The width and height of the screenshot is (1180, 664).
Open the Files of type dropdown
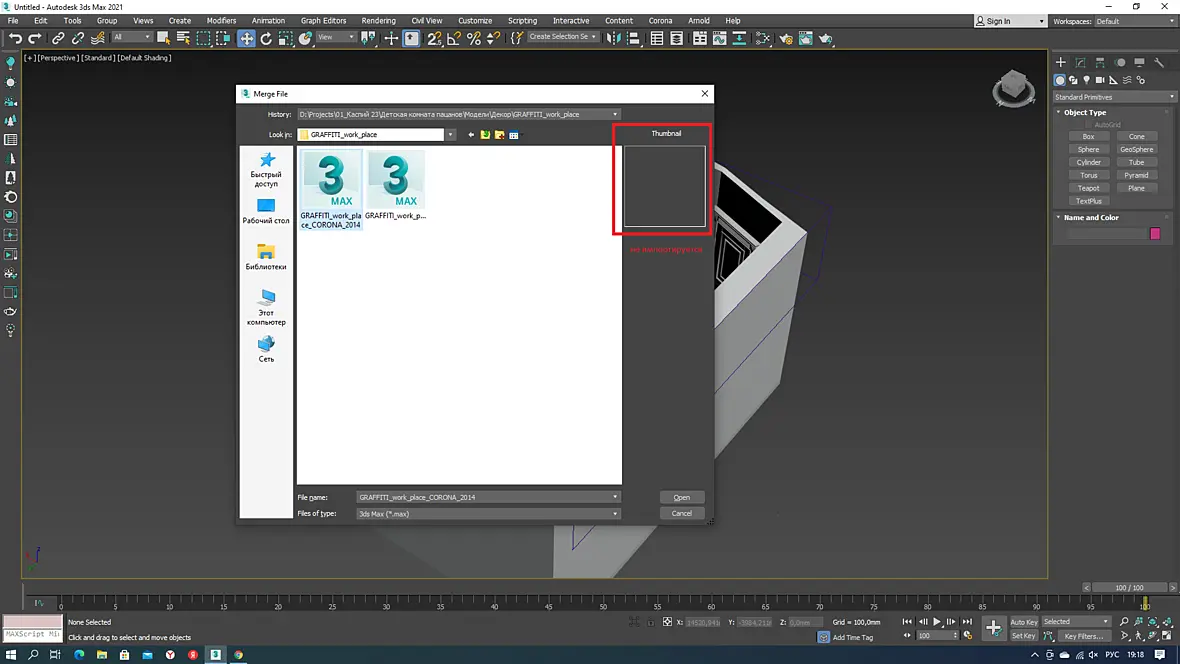488,513
